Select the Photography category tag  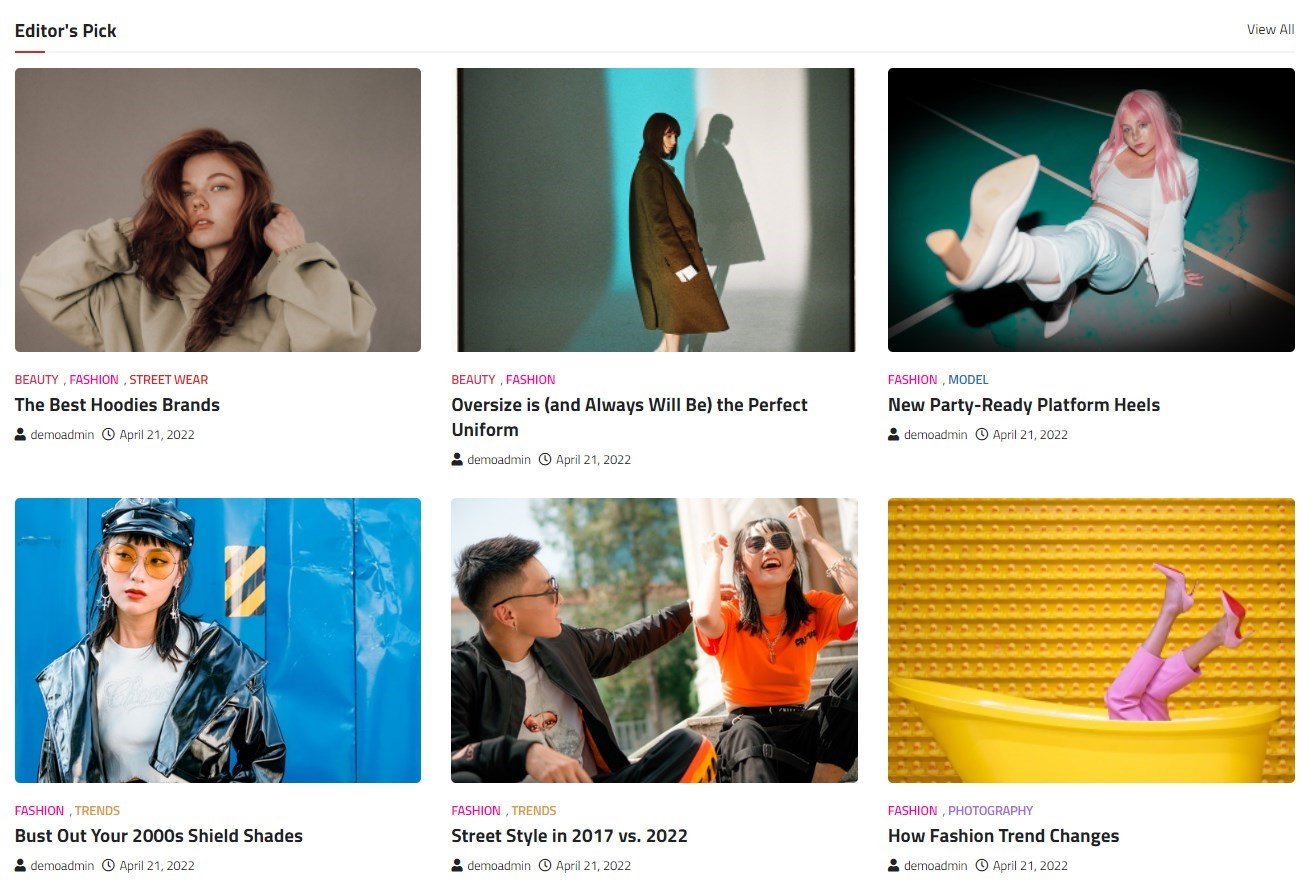[990, 811]
